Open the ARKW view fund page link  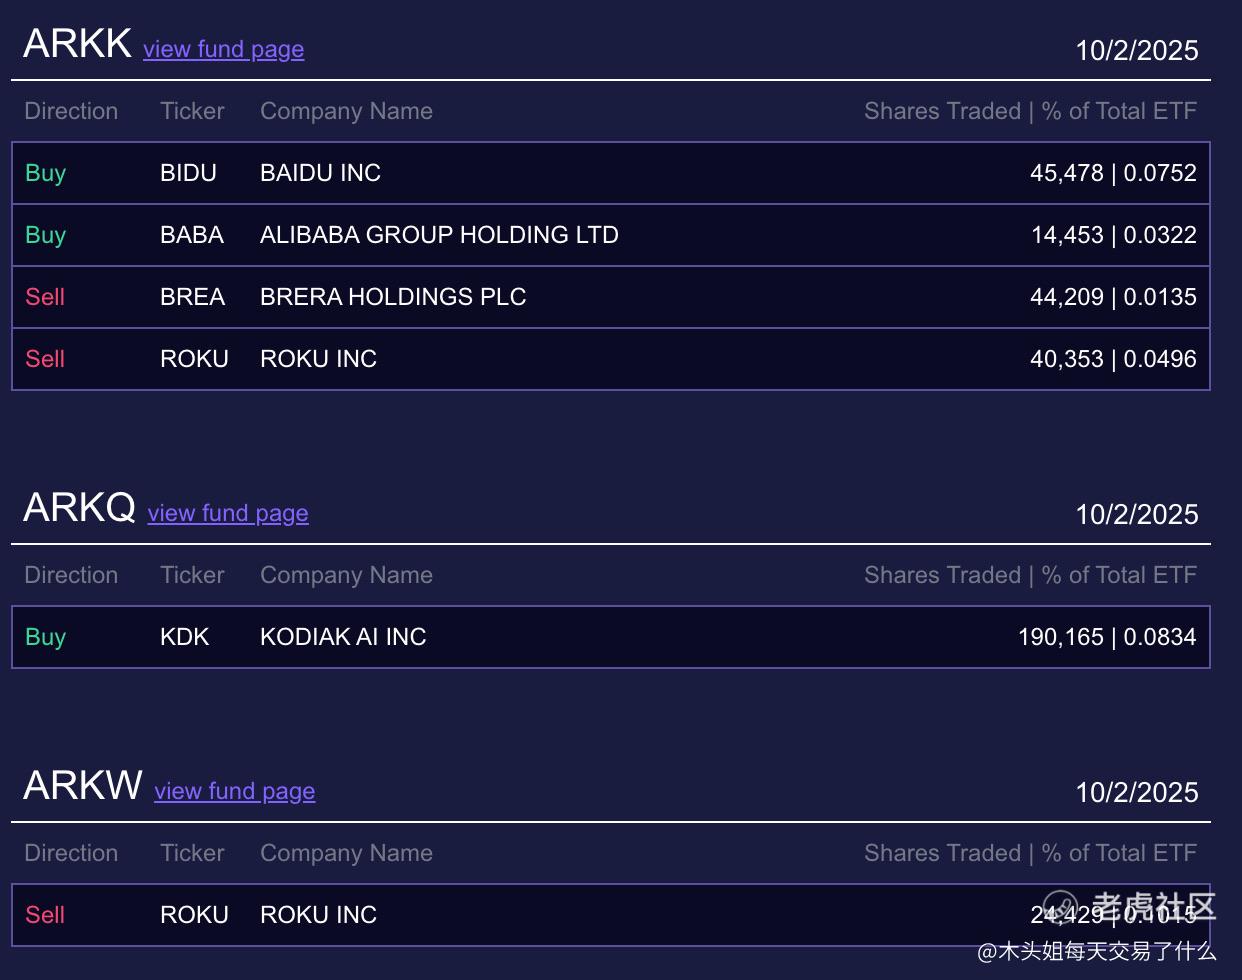tap(235, 791)
